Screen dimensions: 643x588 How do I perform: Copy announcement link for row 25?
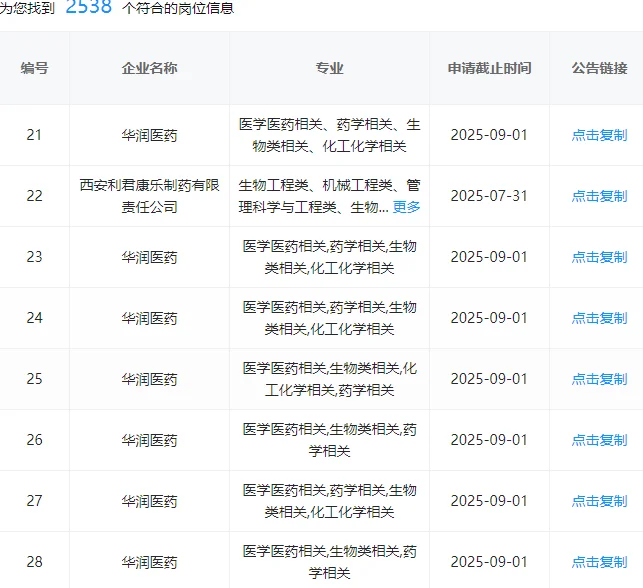pos(600,379)
